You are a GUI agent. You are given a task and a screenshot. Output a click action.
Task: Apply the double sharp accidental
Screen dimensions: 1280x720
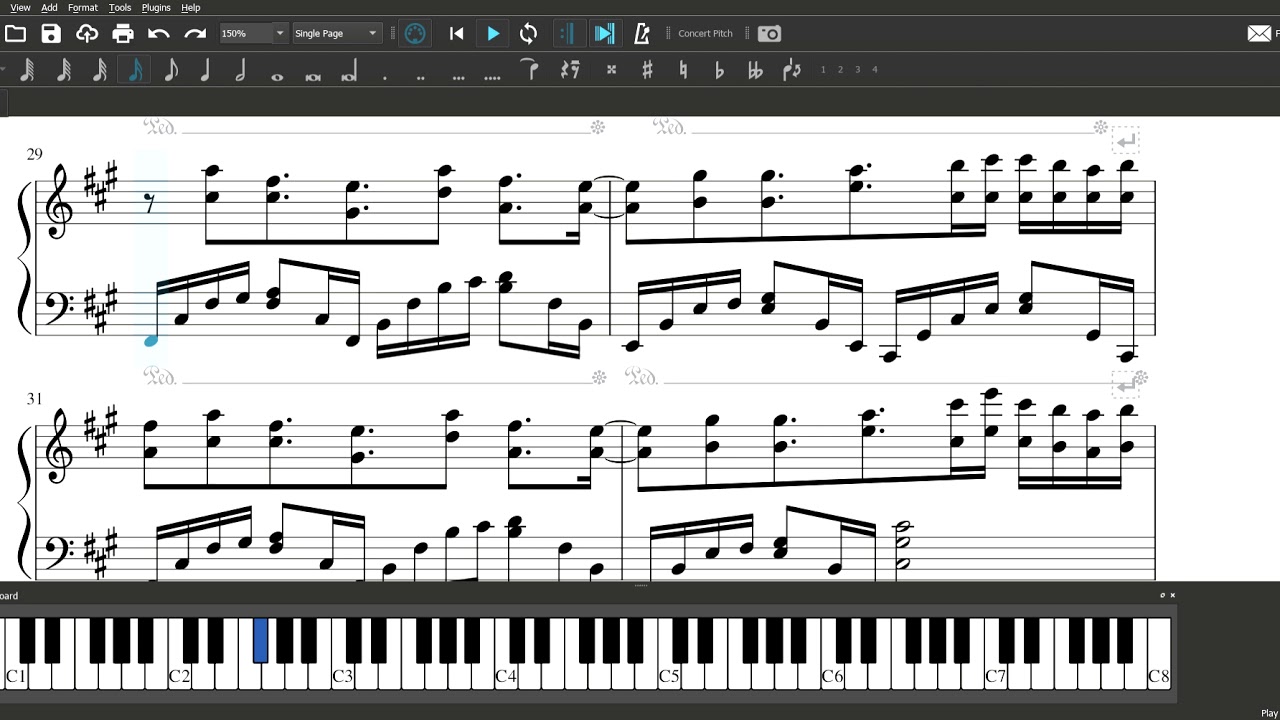tap(611, 70)
